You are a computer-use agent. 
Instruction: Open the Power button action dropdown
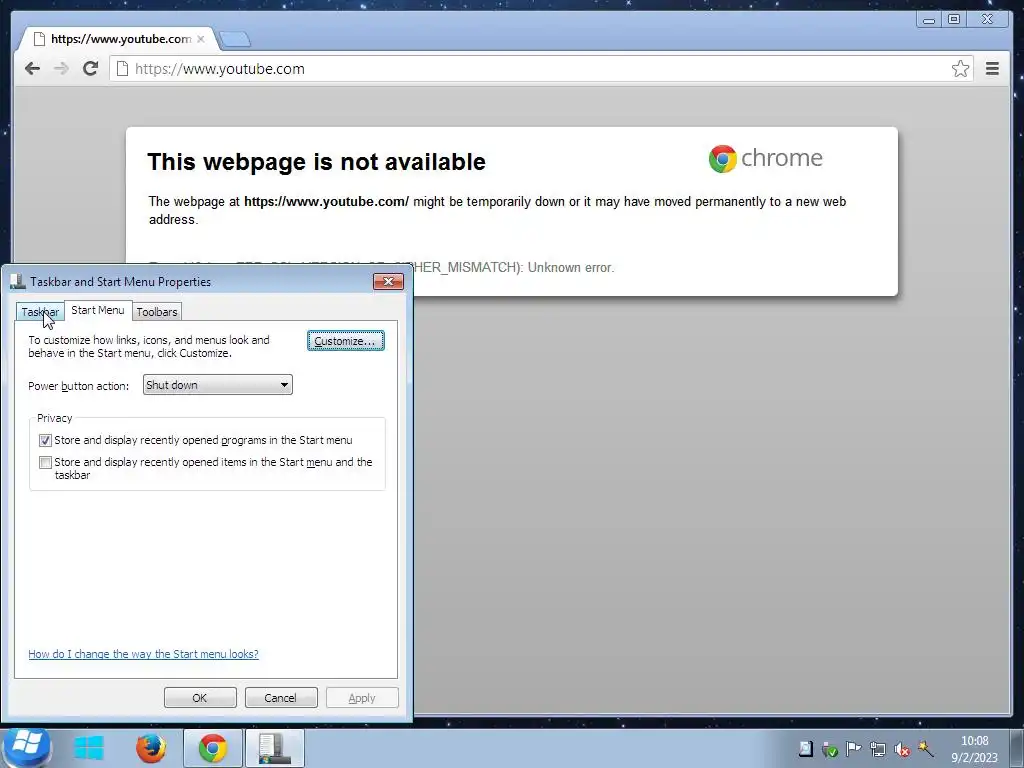[x=217, y=385]
